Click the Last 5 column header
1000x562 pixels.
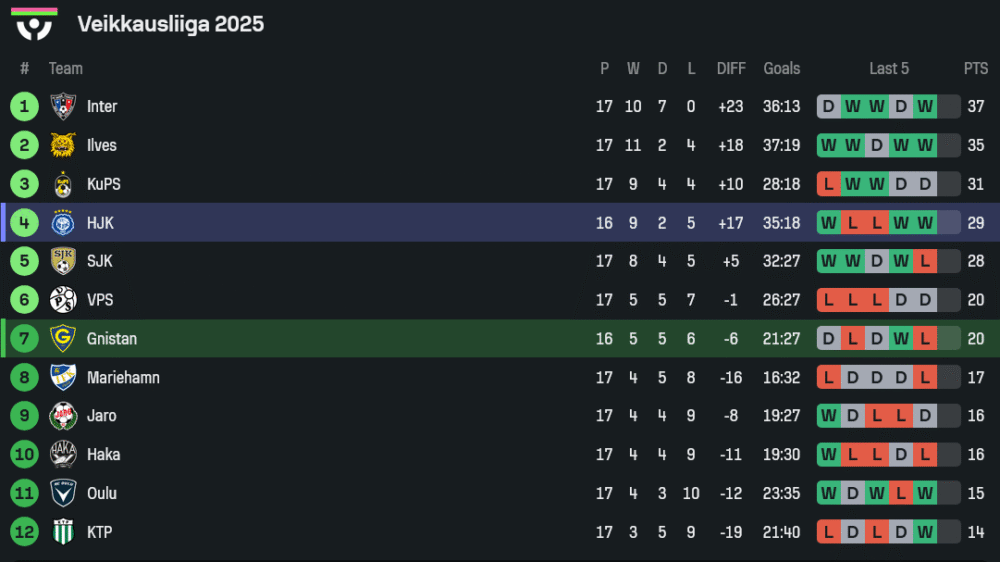coord(889,68)
